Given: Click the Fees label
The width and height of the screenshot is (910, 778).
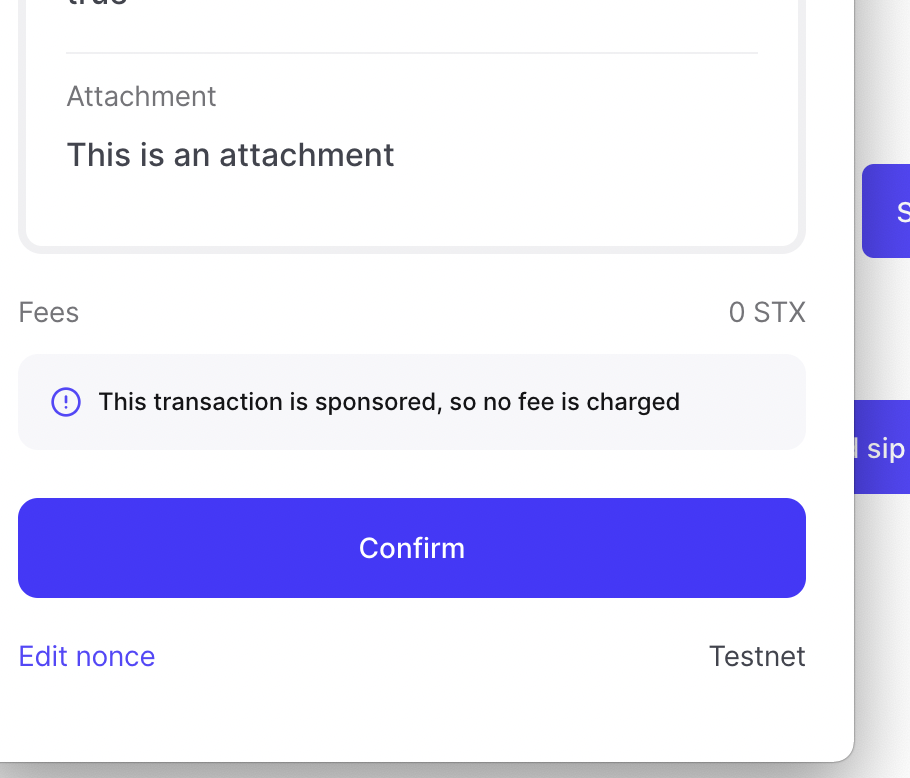Looking at the screenshot, I should 47,312.
